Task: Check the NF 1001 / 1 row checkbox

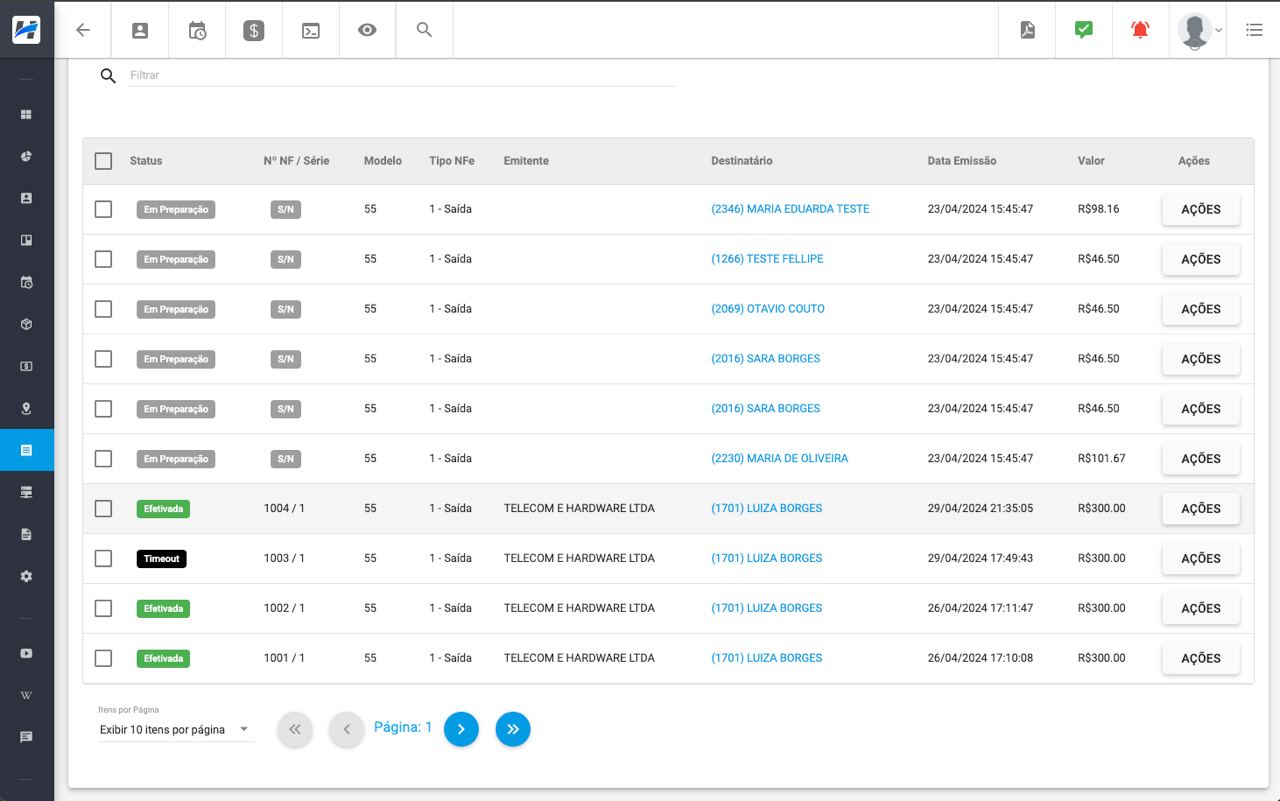Action: pos(103,659)
